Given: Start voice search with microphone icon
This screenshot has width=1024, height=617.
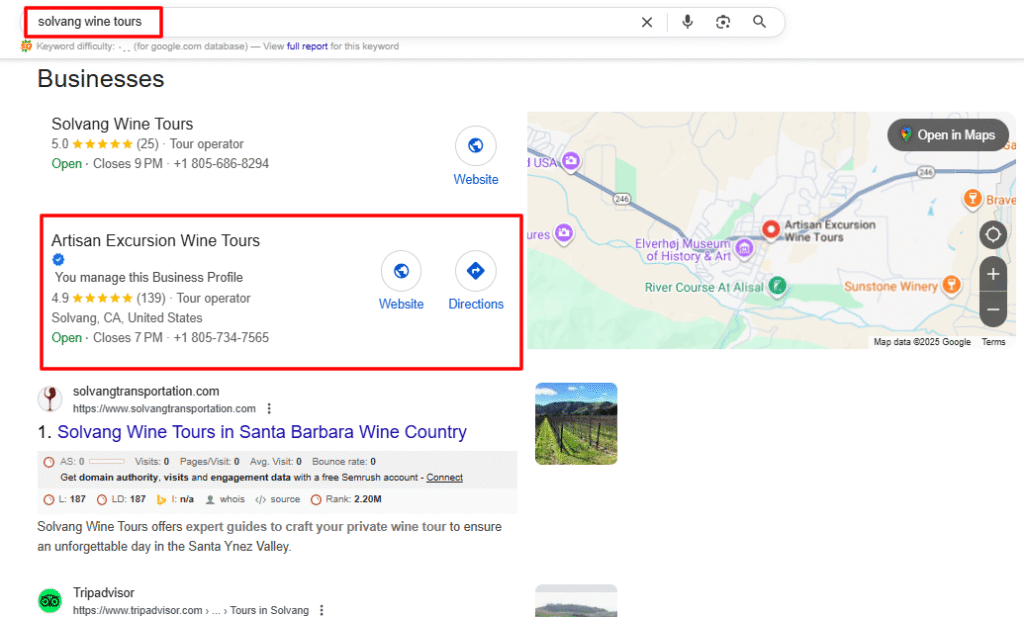Looking at the screenshot, I should (687, 22).
